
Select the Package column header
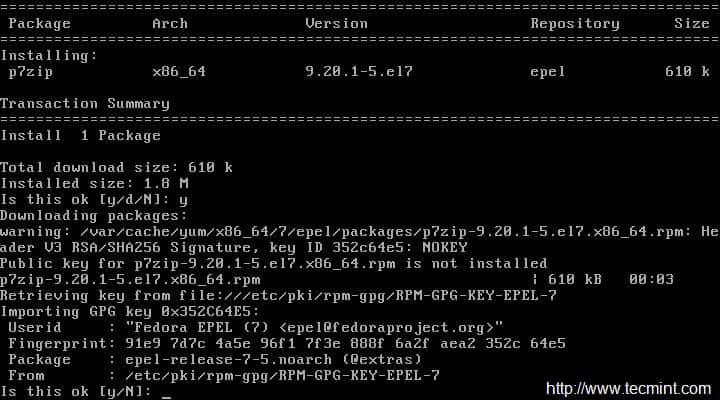pyautogui.click(x=39, y=24)
